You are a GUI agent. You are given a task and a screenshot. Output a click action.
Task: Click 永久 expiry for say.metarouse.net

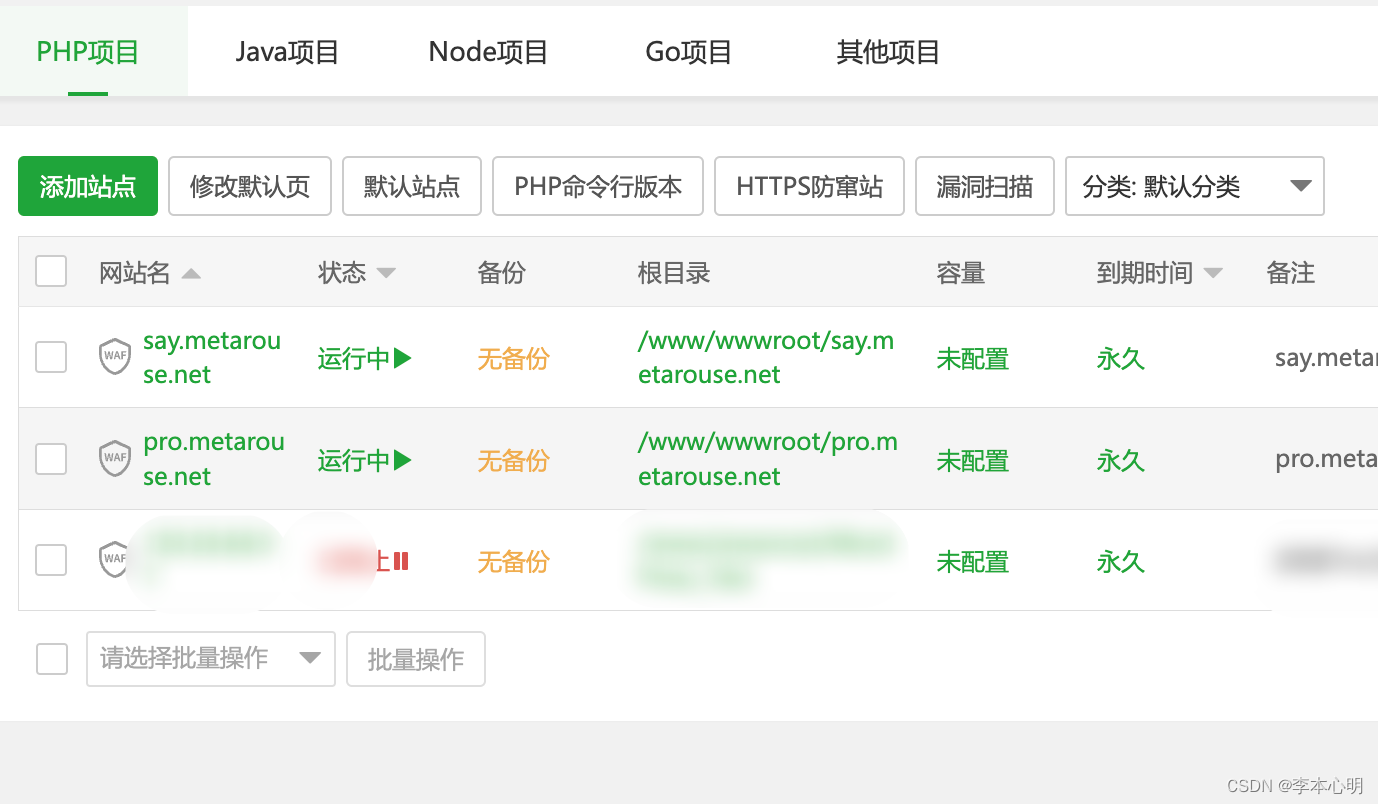click(x=1120, y=358)
